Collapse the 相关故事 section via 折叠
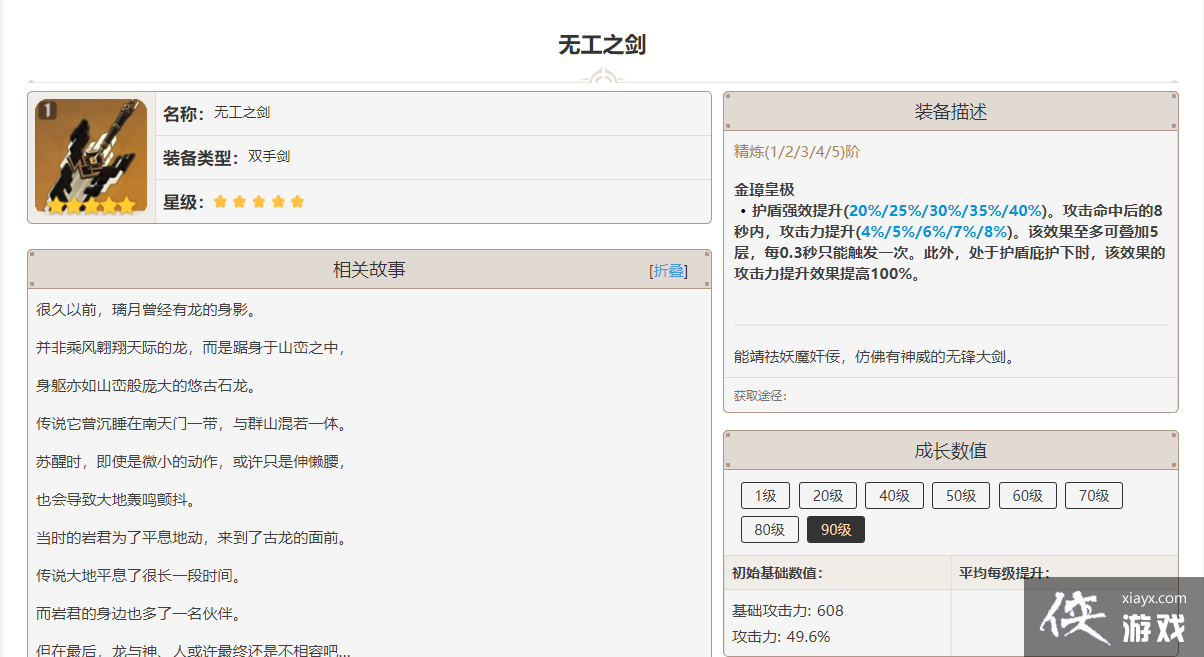 click(x=668, y=270)
